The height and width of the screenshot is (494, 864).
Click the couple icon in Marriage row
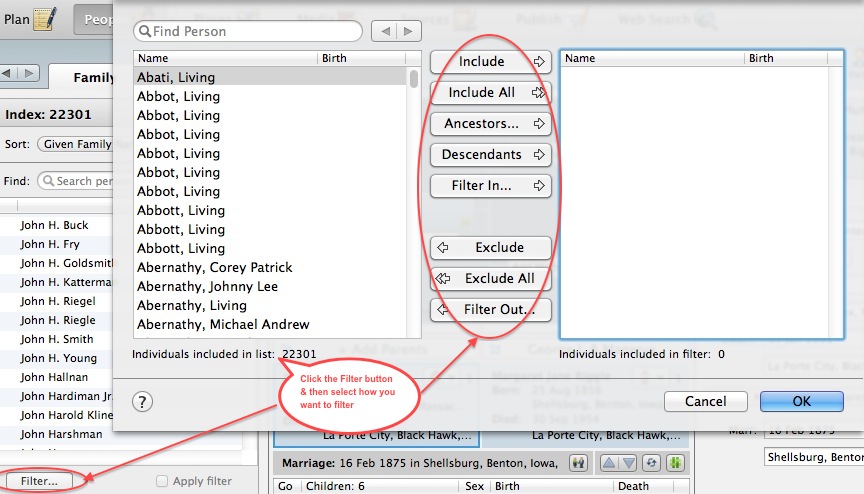coord(578,463)
